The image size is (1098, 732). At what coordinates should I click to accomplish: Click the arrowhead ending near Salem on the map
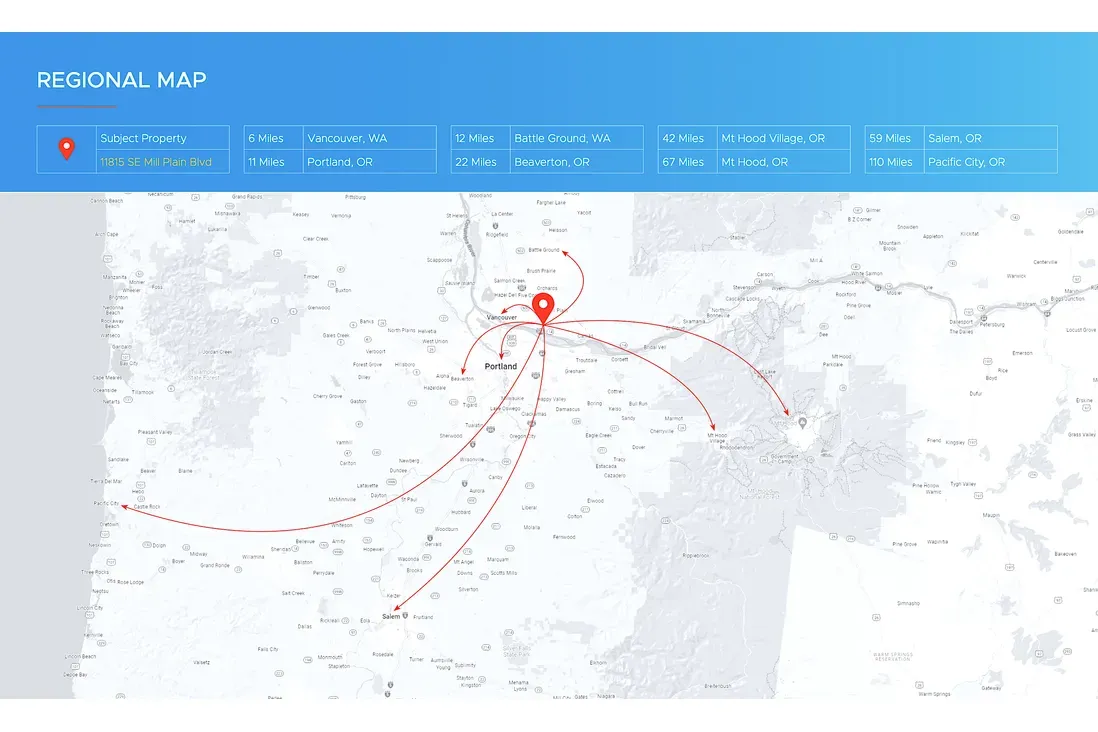(x=397, y=607)
